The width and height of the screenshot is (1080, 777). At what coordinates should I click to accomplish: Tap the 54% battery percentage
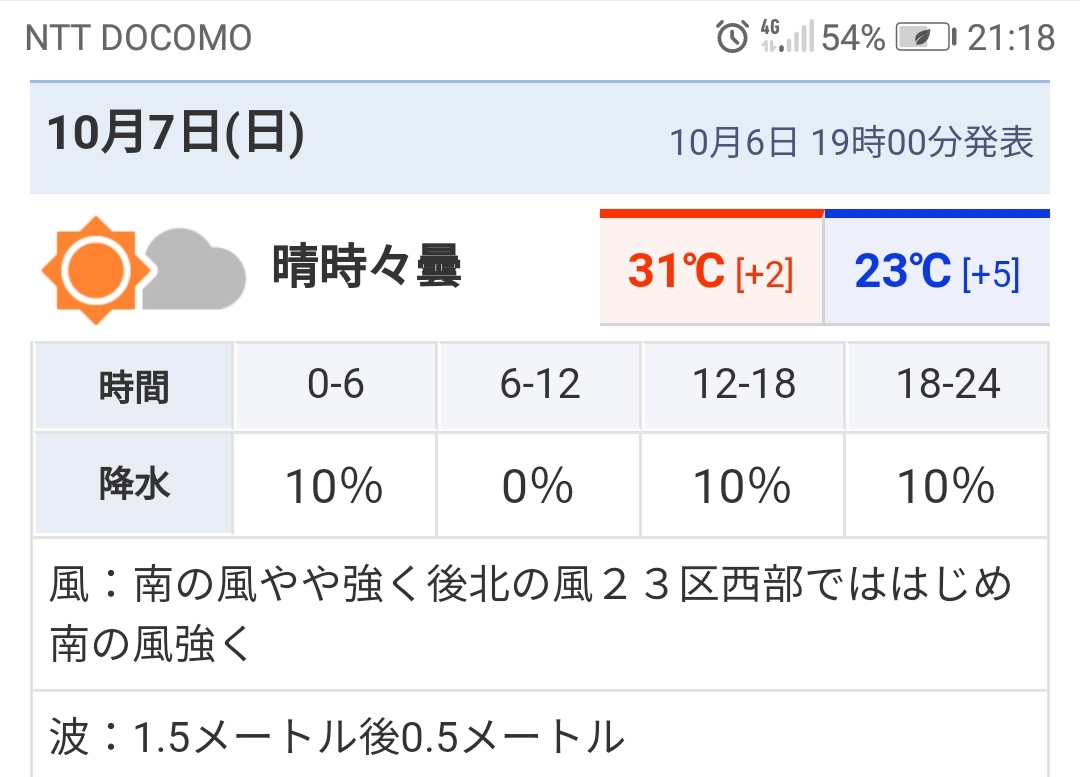pos(853,38)
